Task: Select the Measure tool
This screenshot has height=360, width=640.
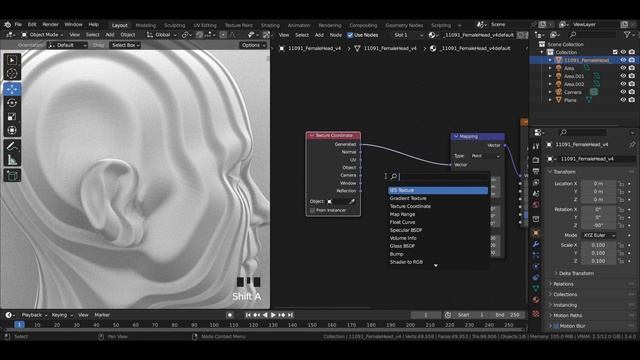Action: coord(12,160)
